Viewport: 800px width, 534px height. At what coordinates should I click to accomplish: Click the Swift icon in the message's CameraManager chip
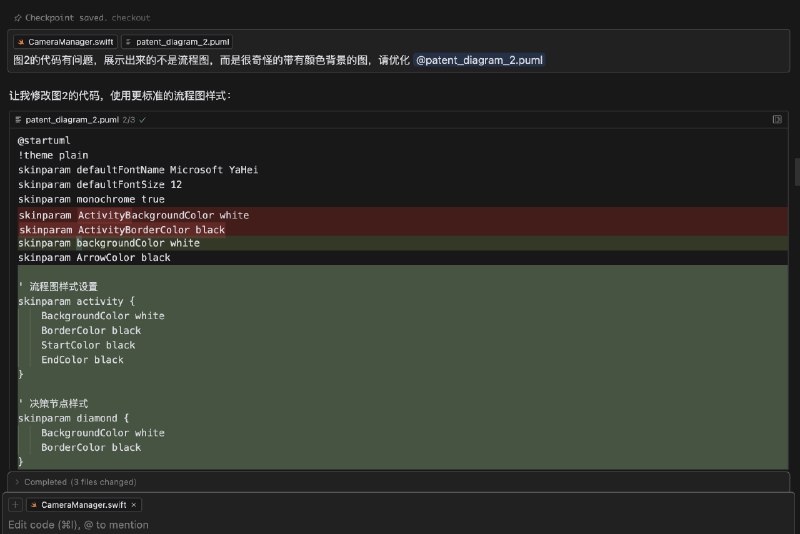21,42
